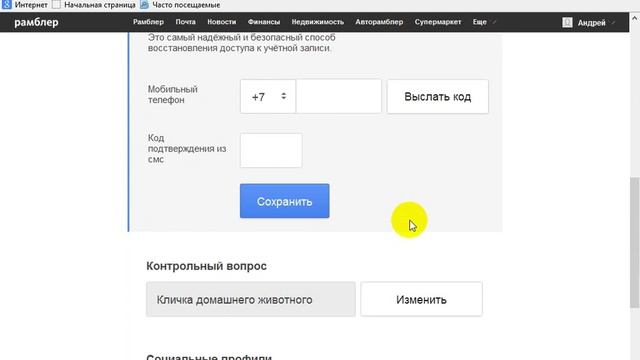Expand the Еще dropdown in navigation

[x=484, y=22]
